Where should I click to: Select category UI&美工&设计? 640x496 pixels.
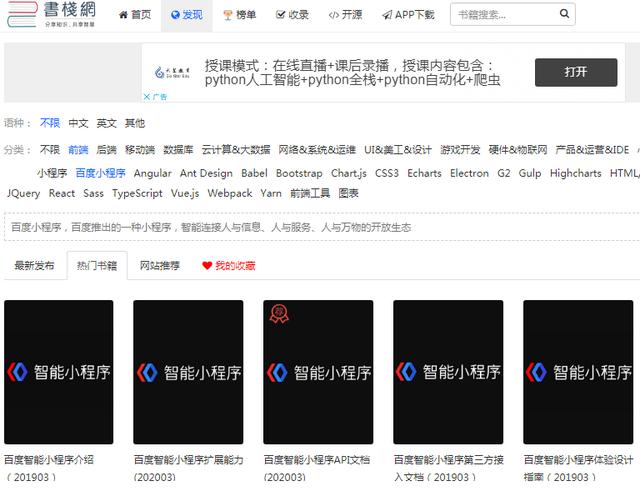(398, 150)
